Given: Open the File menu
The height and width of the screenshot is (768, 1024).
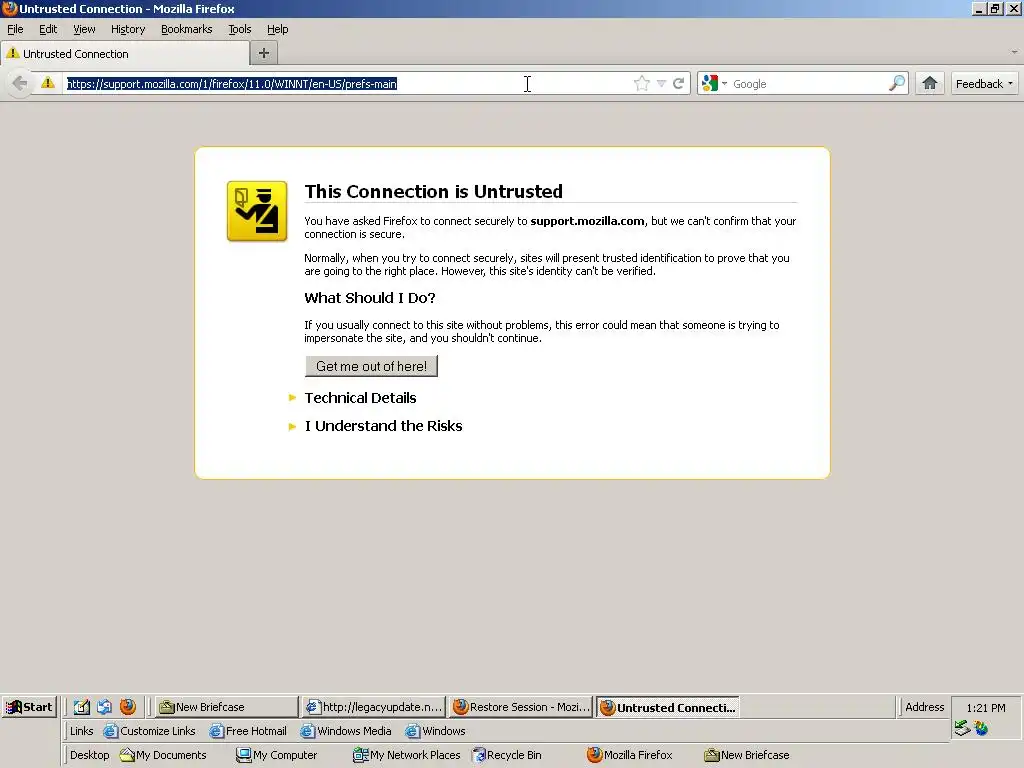Looking at the screenshot, I should pos(15,29).
